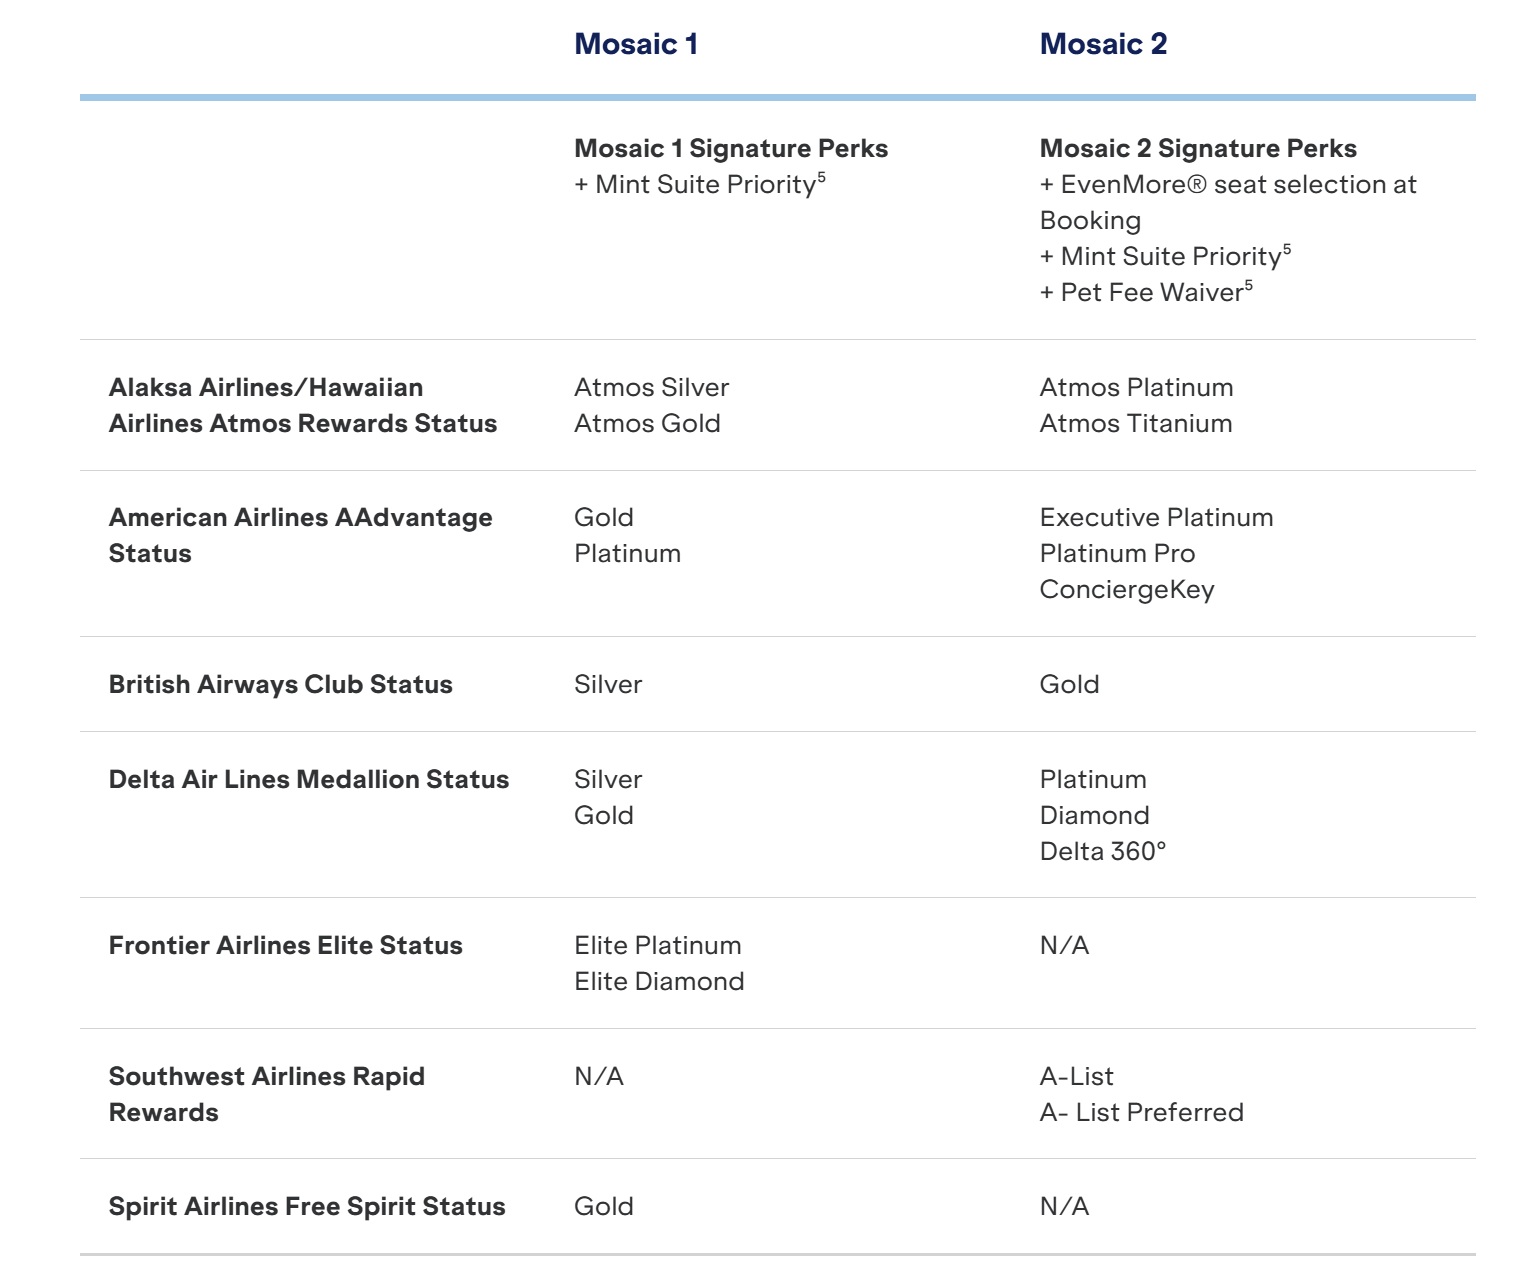The height and width of the screenshot is (1279, 1526).
Task: Select Delta 360° status entry
Action: coord(1102,852)
